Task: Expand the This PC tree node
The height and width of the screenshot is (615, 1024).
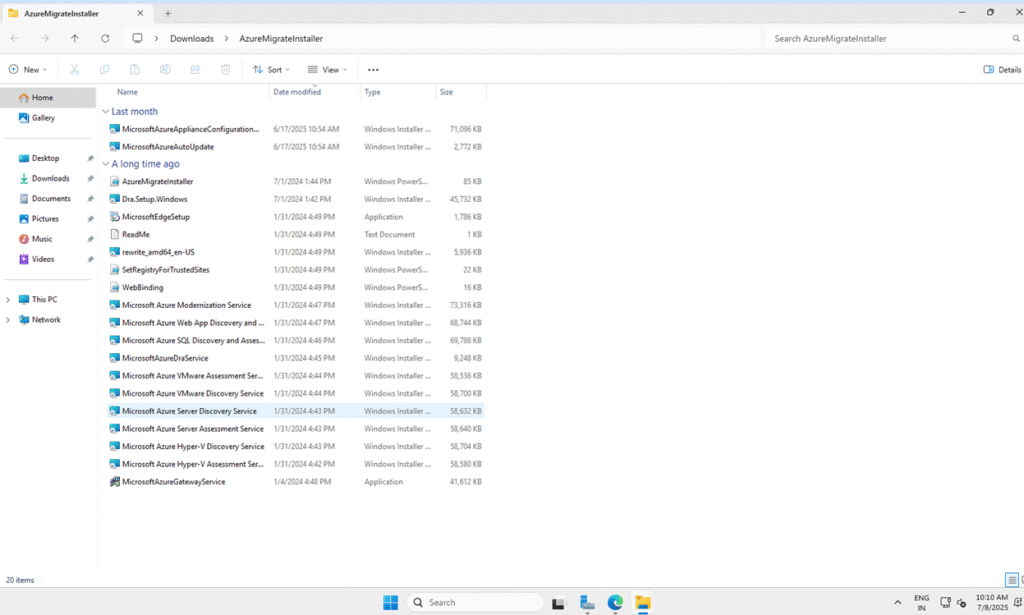Action: [x=9, y=300]
